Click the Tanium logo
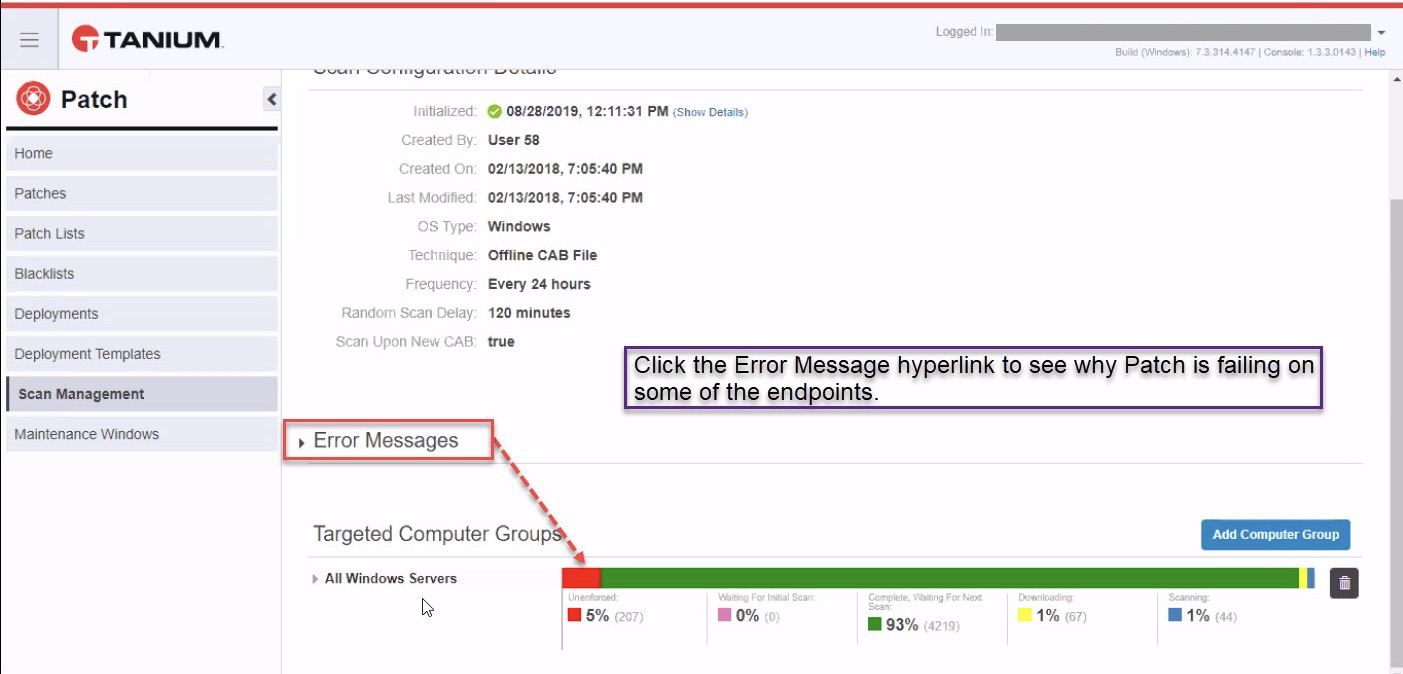The height and width of the screenshot is (674, 1403). [x=147, y=40]
